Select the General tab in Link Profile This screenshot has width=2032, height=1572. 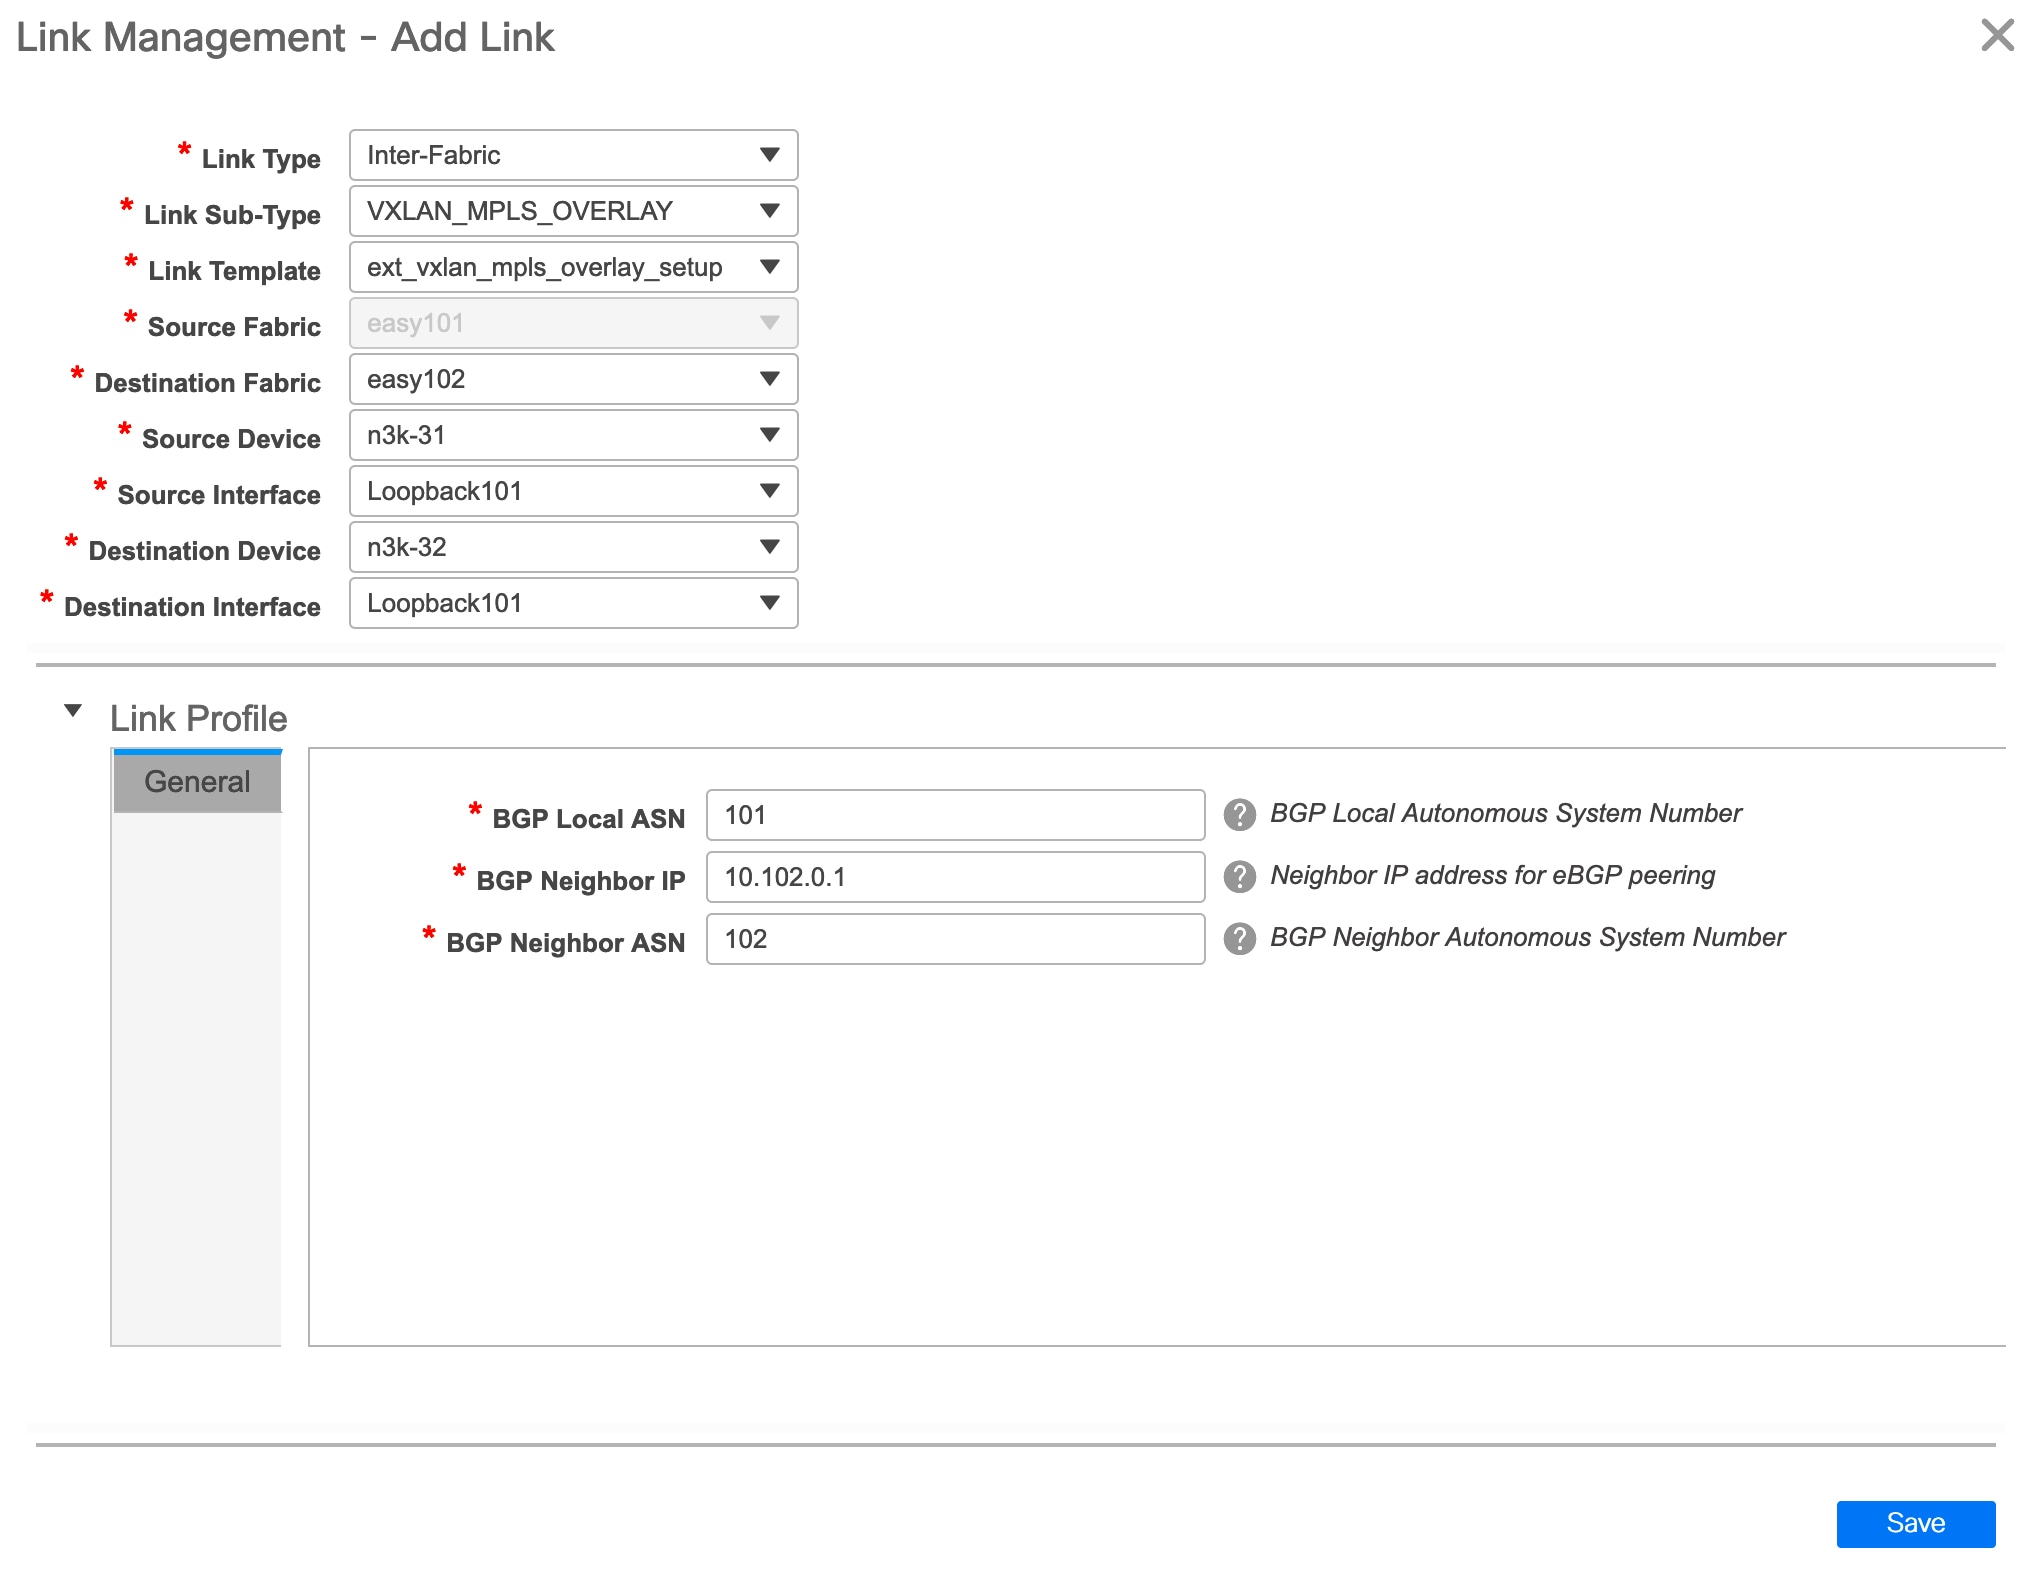[x=196, y=781]
